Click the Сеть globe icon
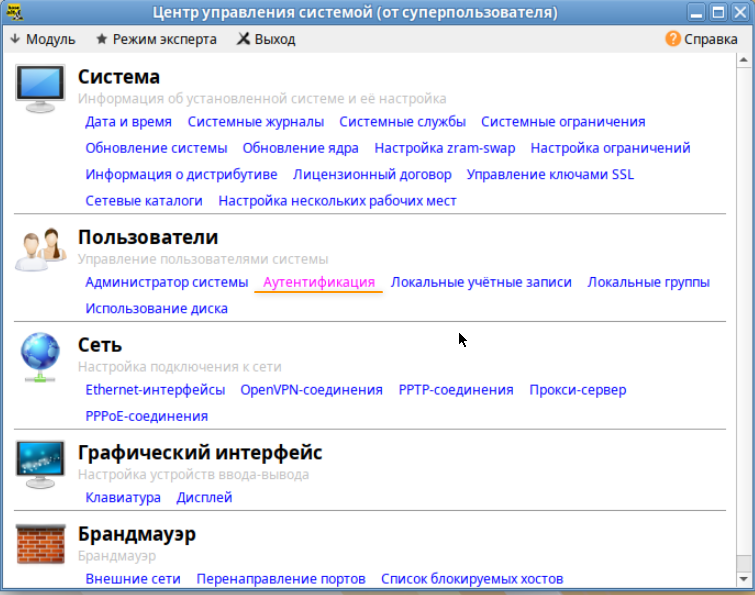Viewport: 755px width, 595px height. click(40, 357)
